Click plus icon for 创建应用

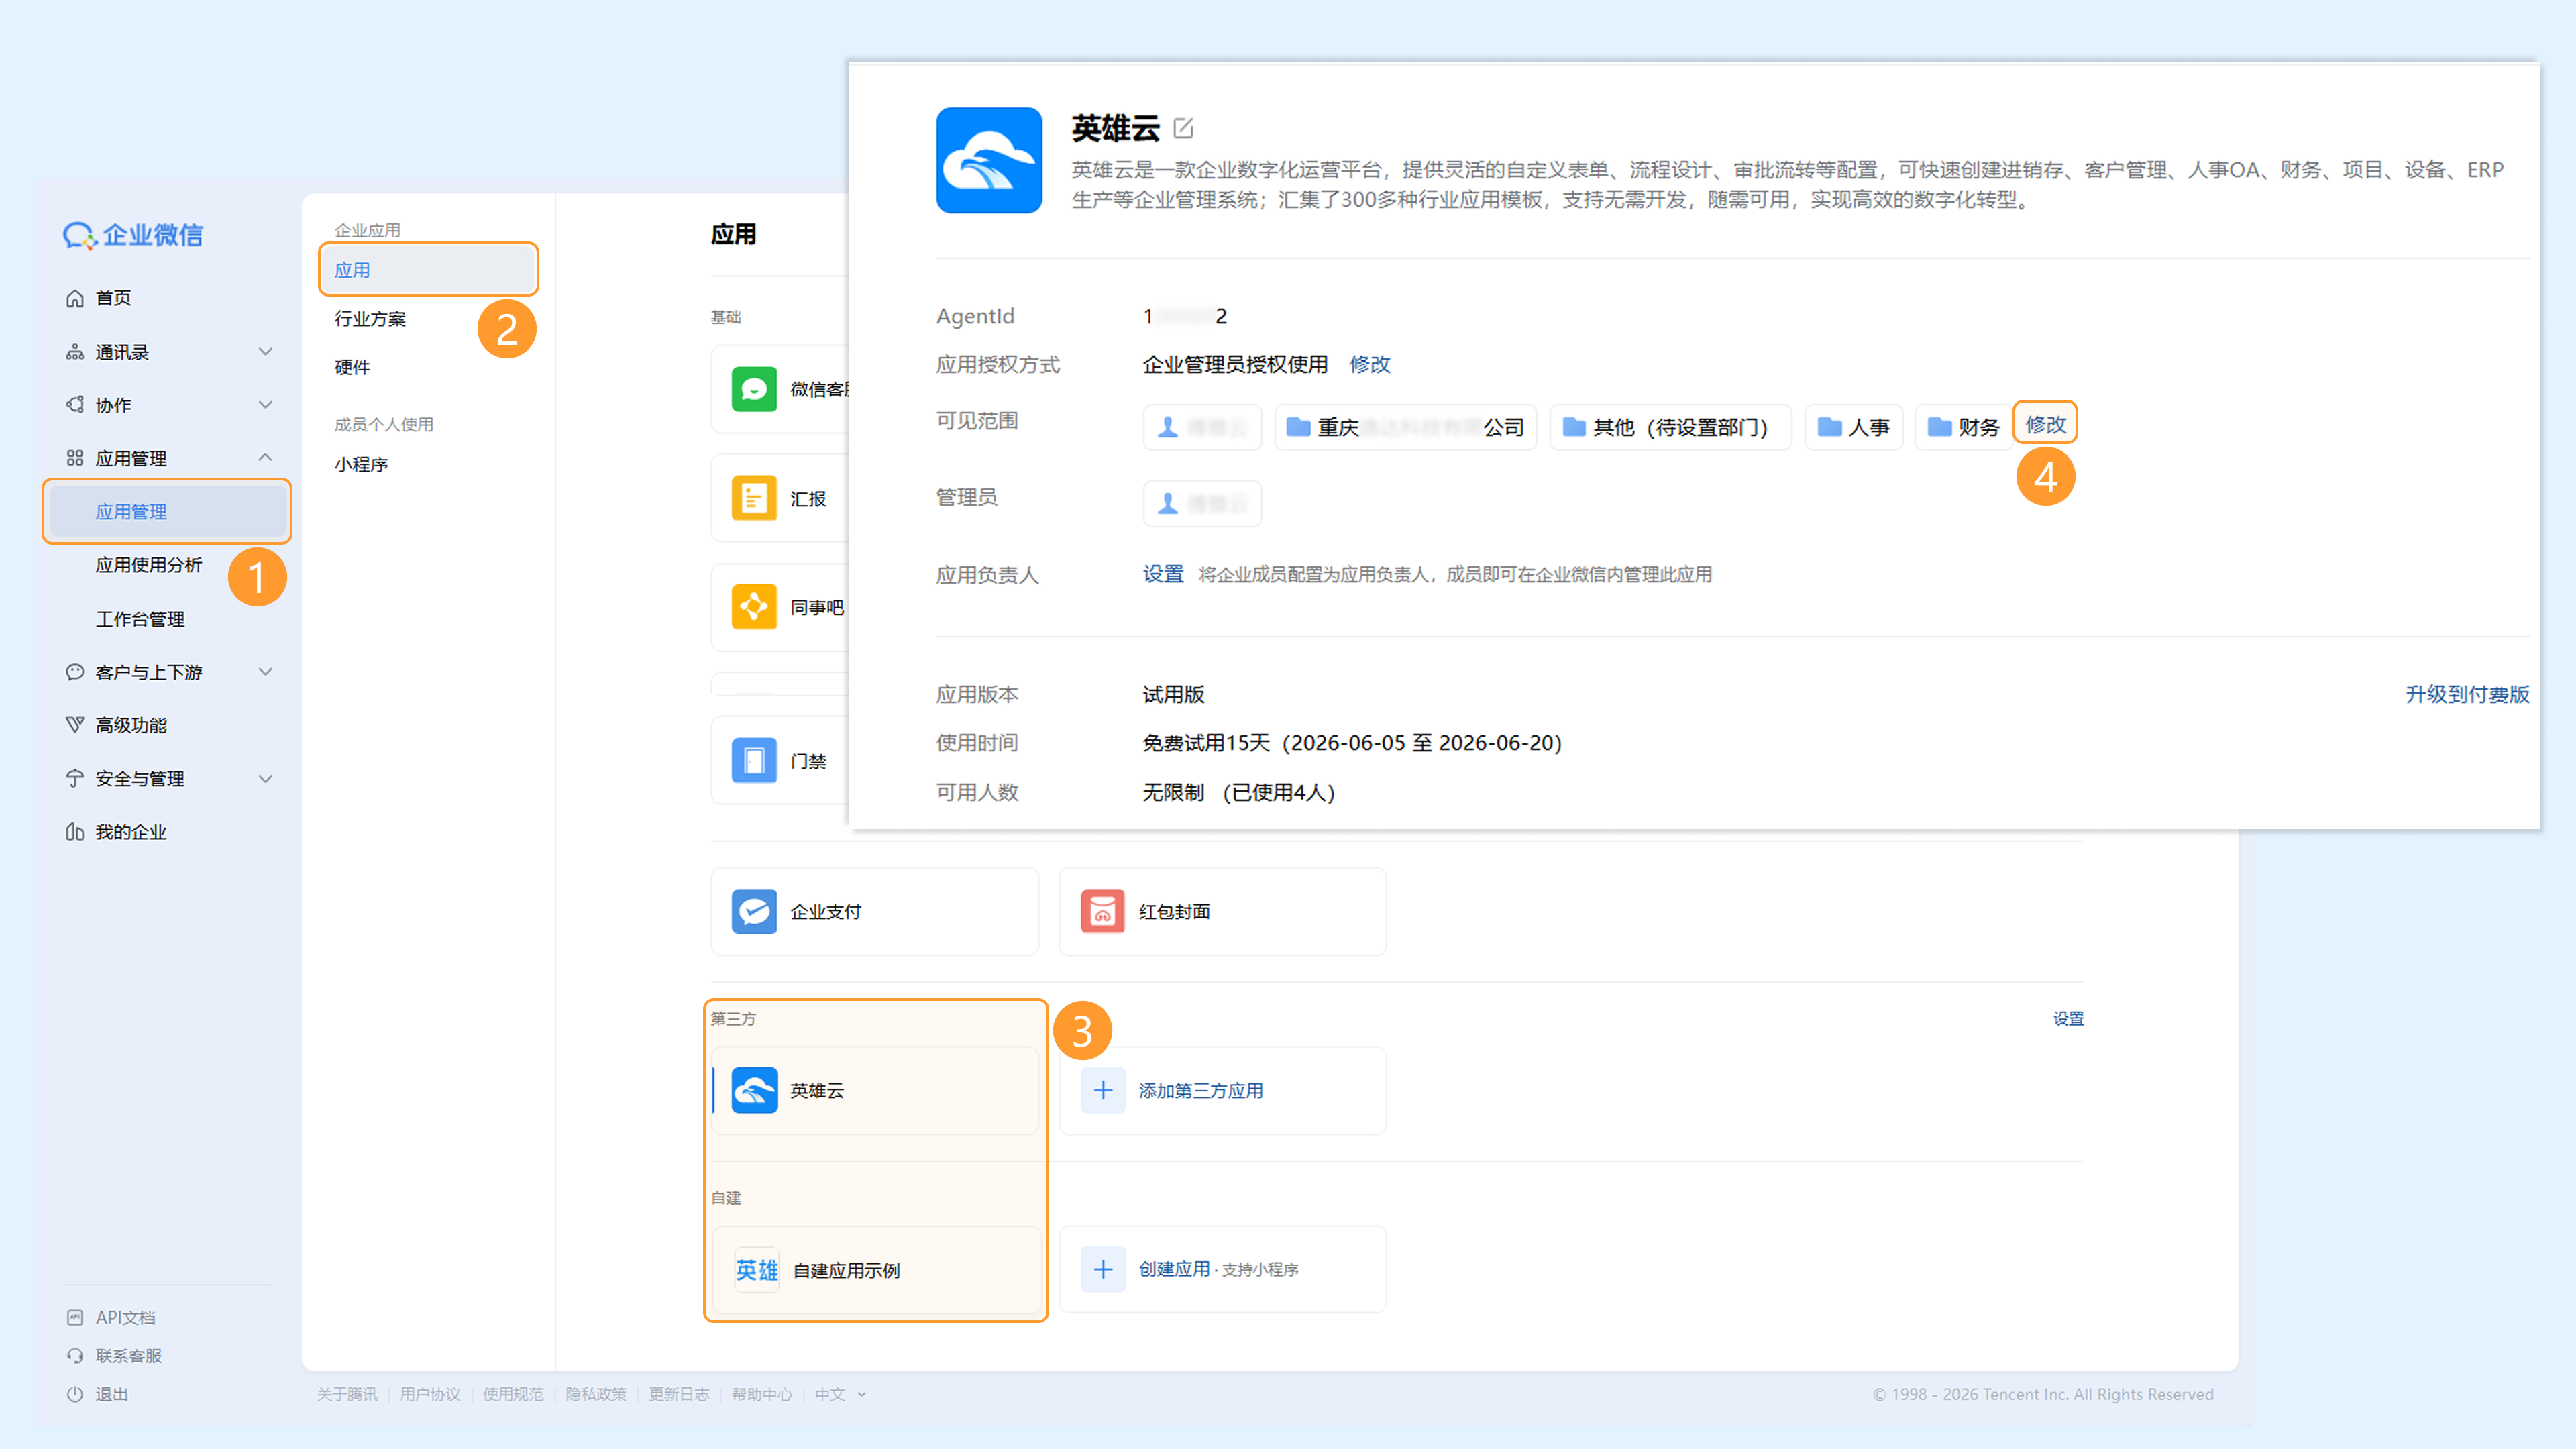pyautogui.click(x=1103, y=1270)
